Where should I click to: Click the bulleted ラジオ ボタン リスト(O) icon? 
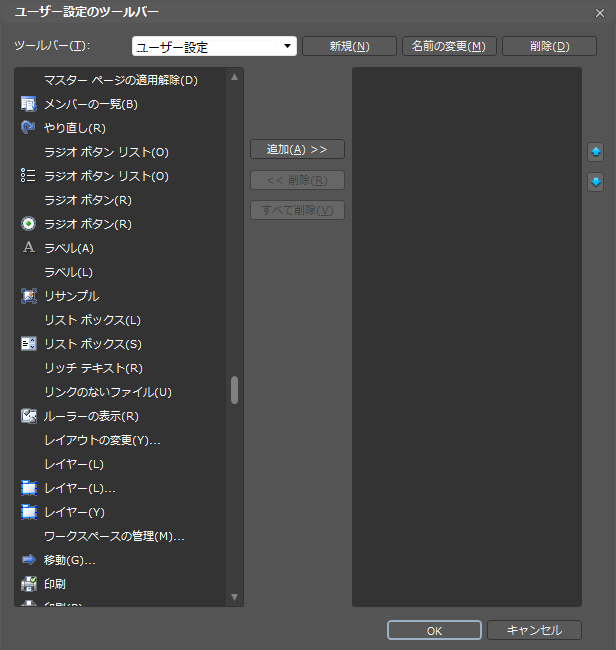pyautogui.click(x=29, y=176)
